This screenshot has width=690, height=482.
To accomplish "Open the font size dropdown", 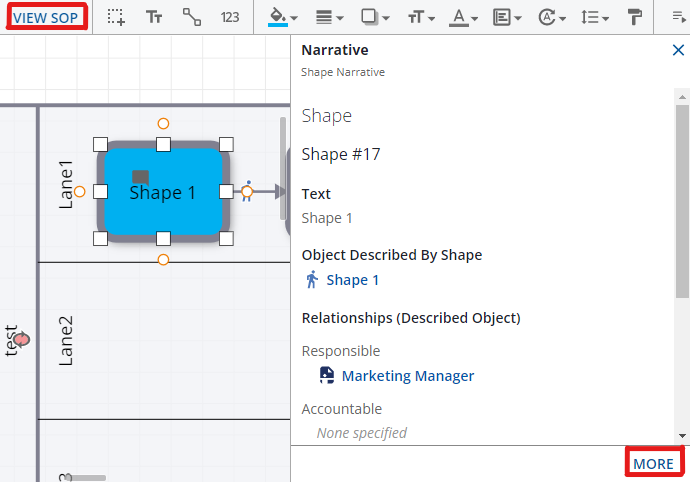I will click(x=420, y=17).
